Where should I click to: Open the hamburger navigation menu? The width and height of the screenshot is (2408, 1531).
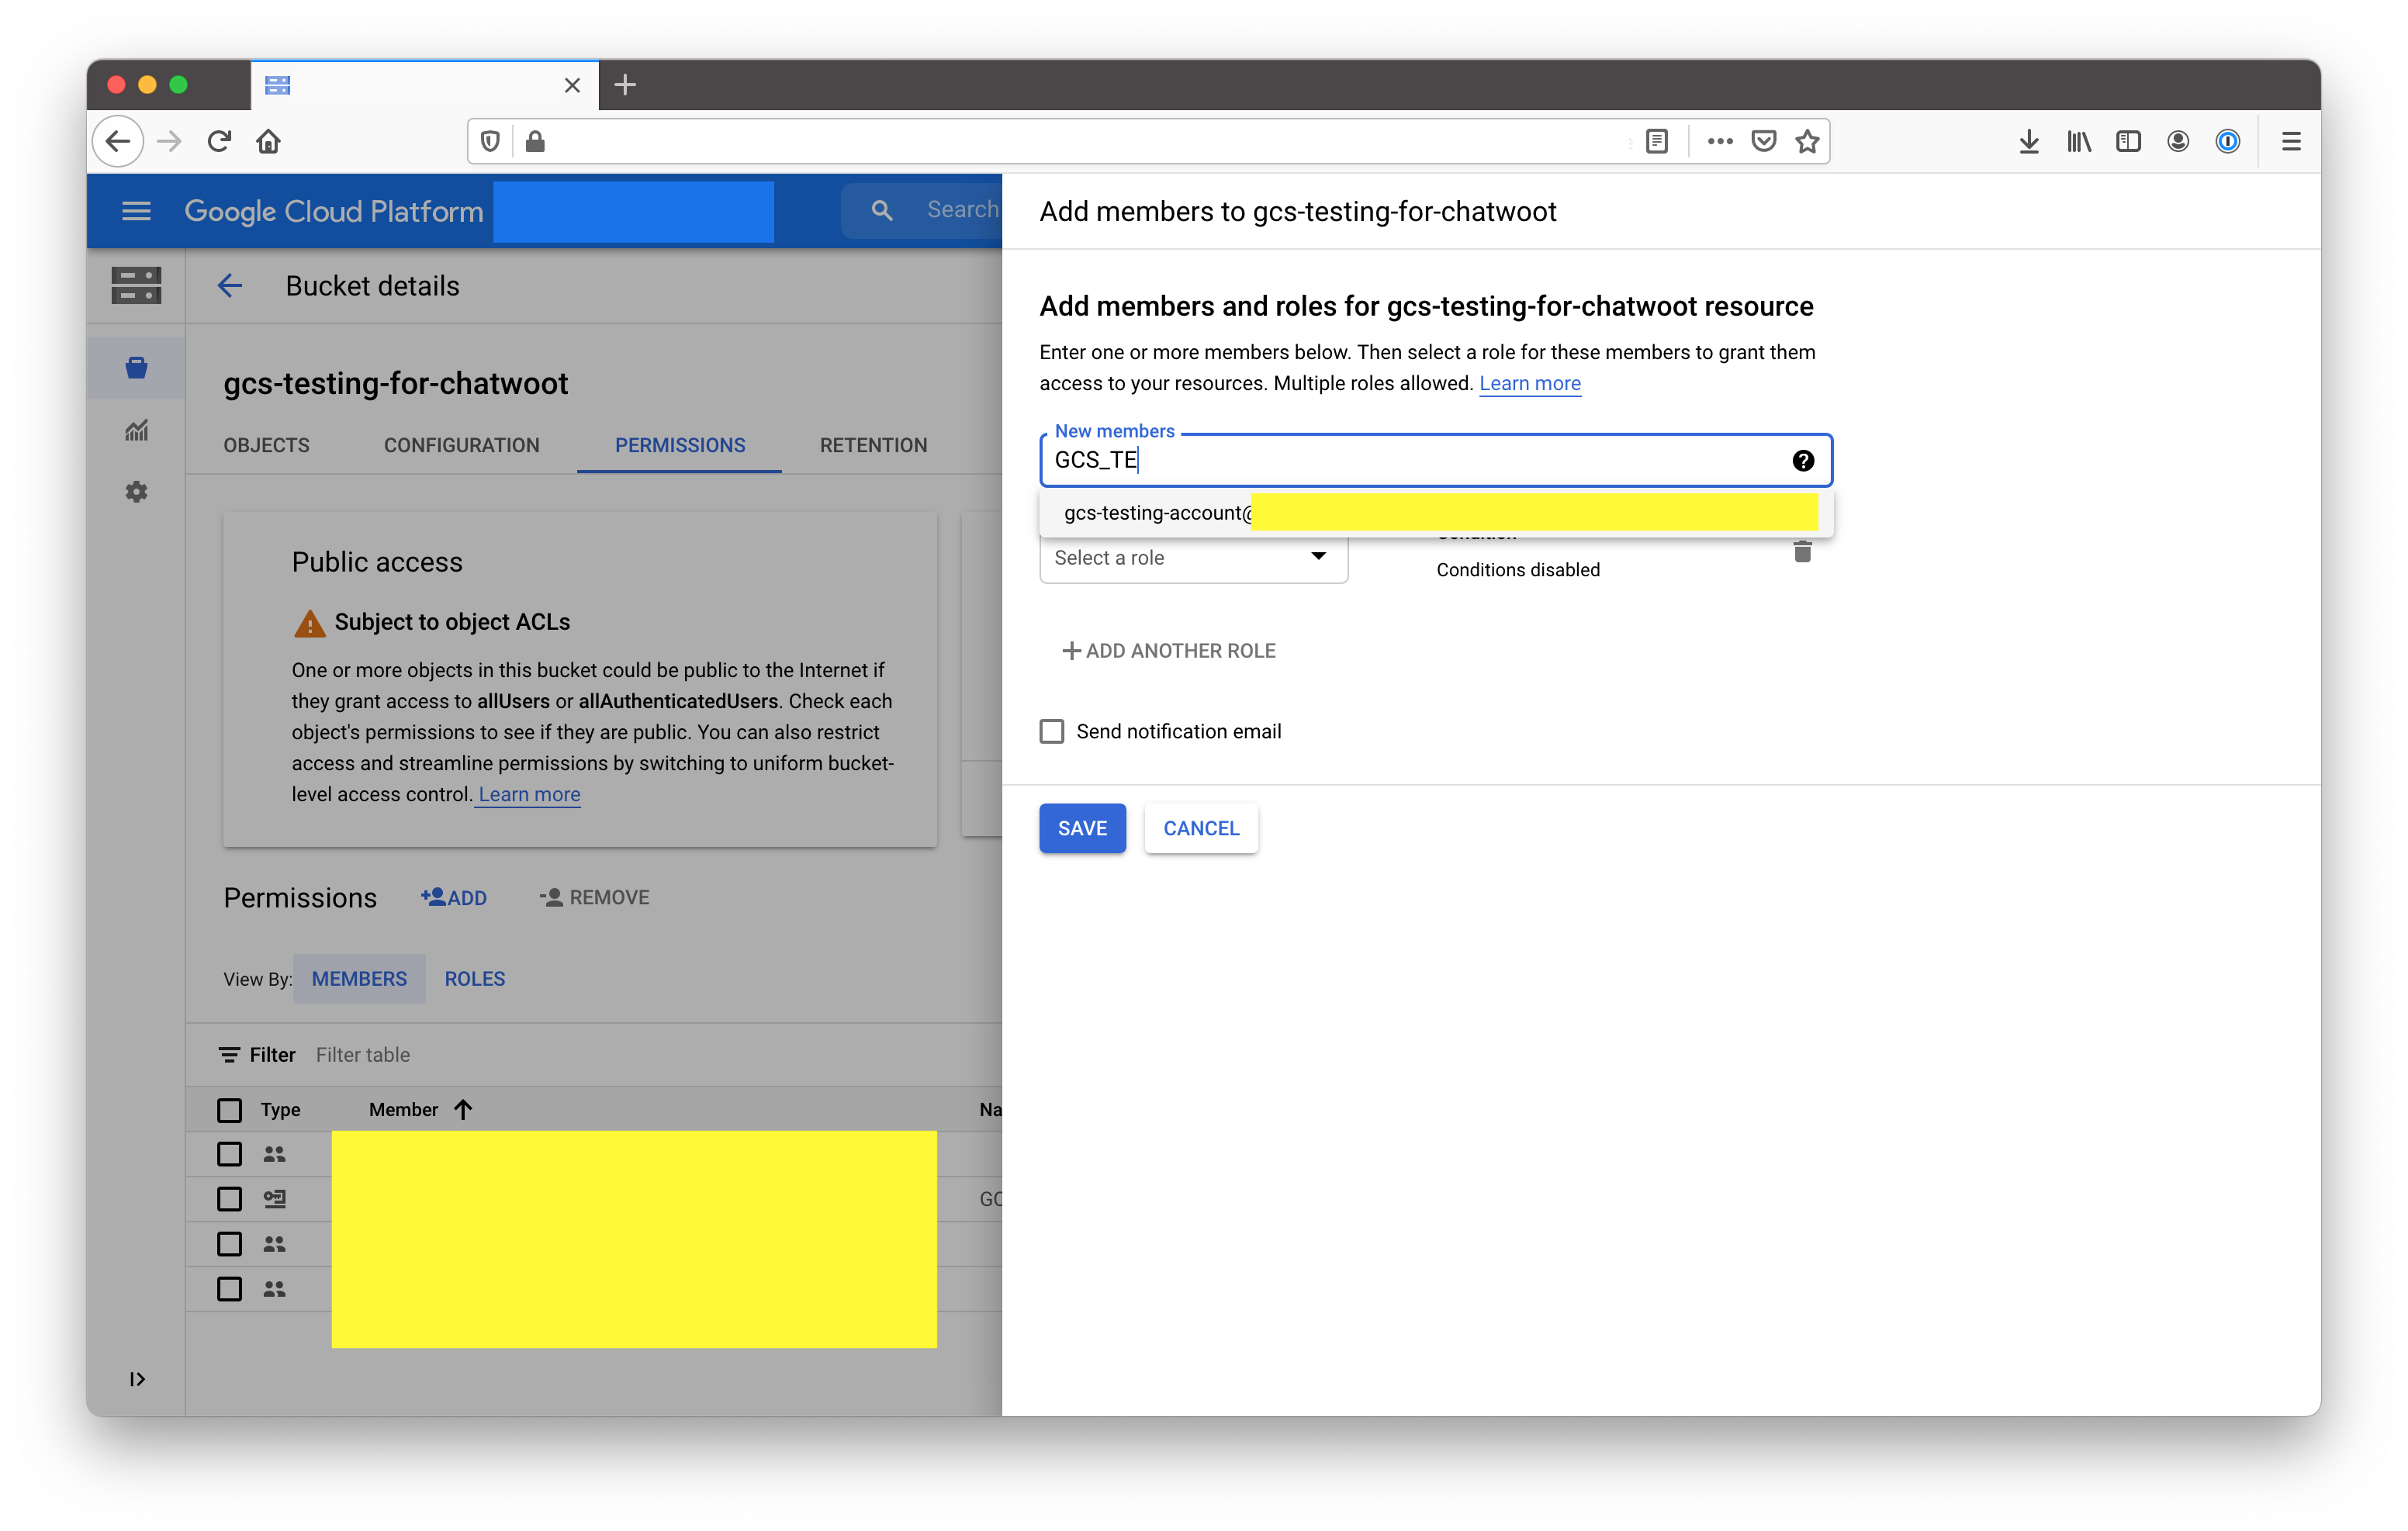[136, 211]
